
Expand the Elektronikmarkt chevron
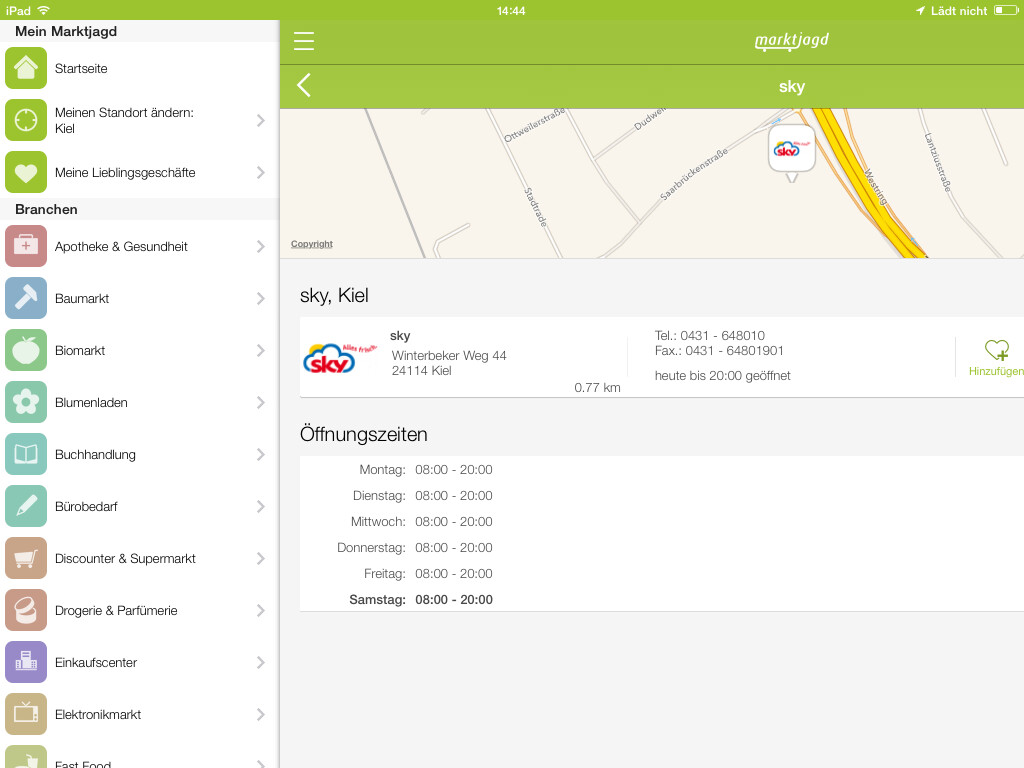click(261, 714)
